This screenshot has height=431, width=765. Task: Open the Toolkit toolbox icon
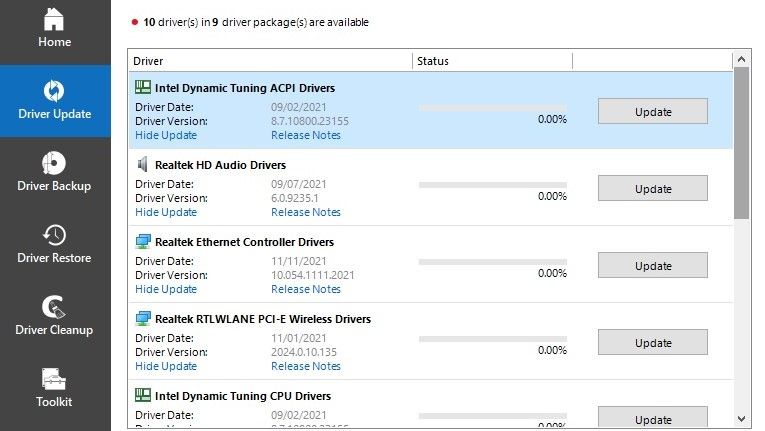pos(55,379)
